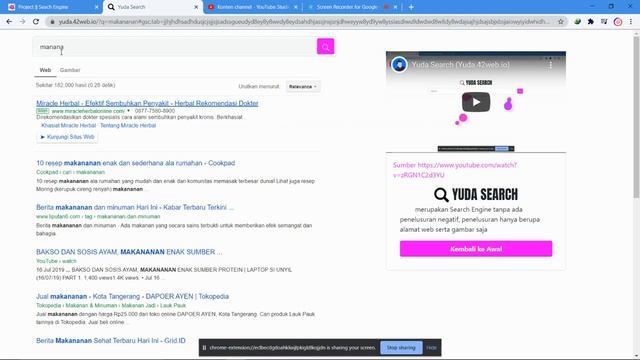Screen dimensions: 640x360
Task: Open the profile avatar icon
Action: pos(618,22)
